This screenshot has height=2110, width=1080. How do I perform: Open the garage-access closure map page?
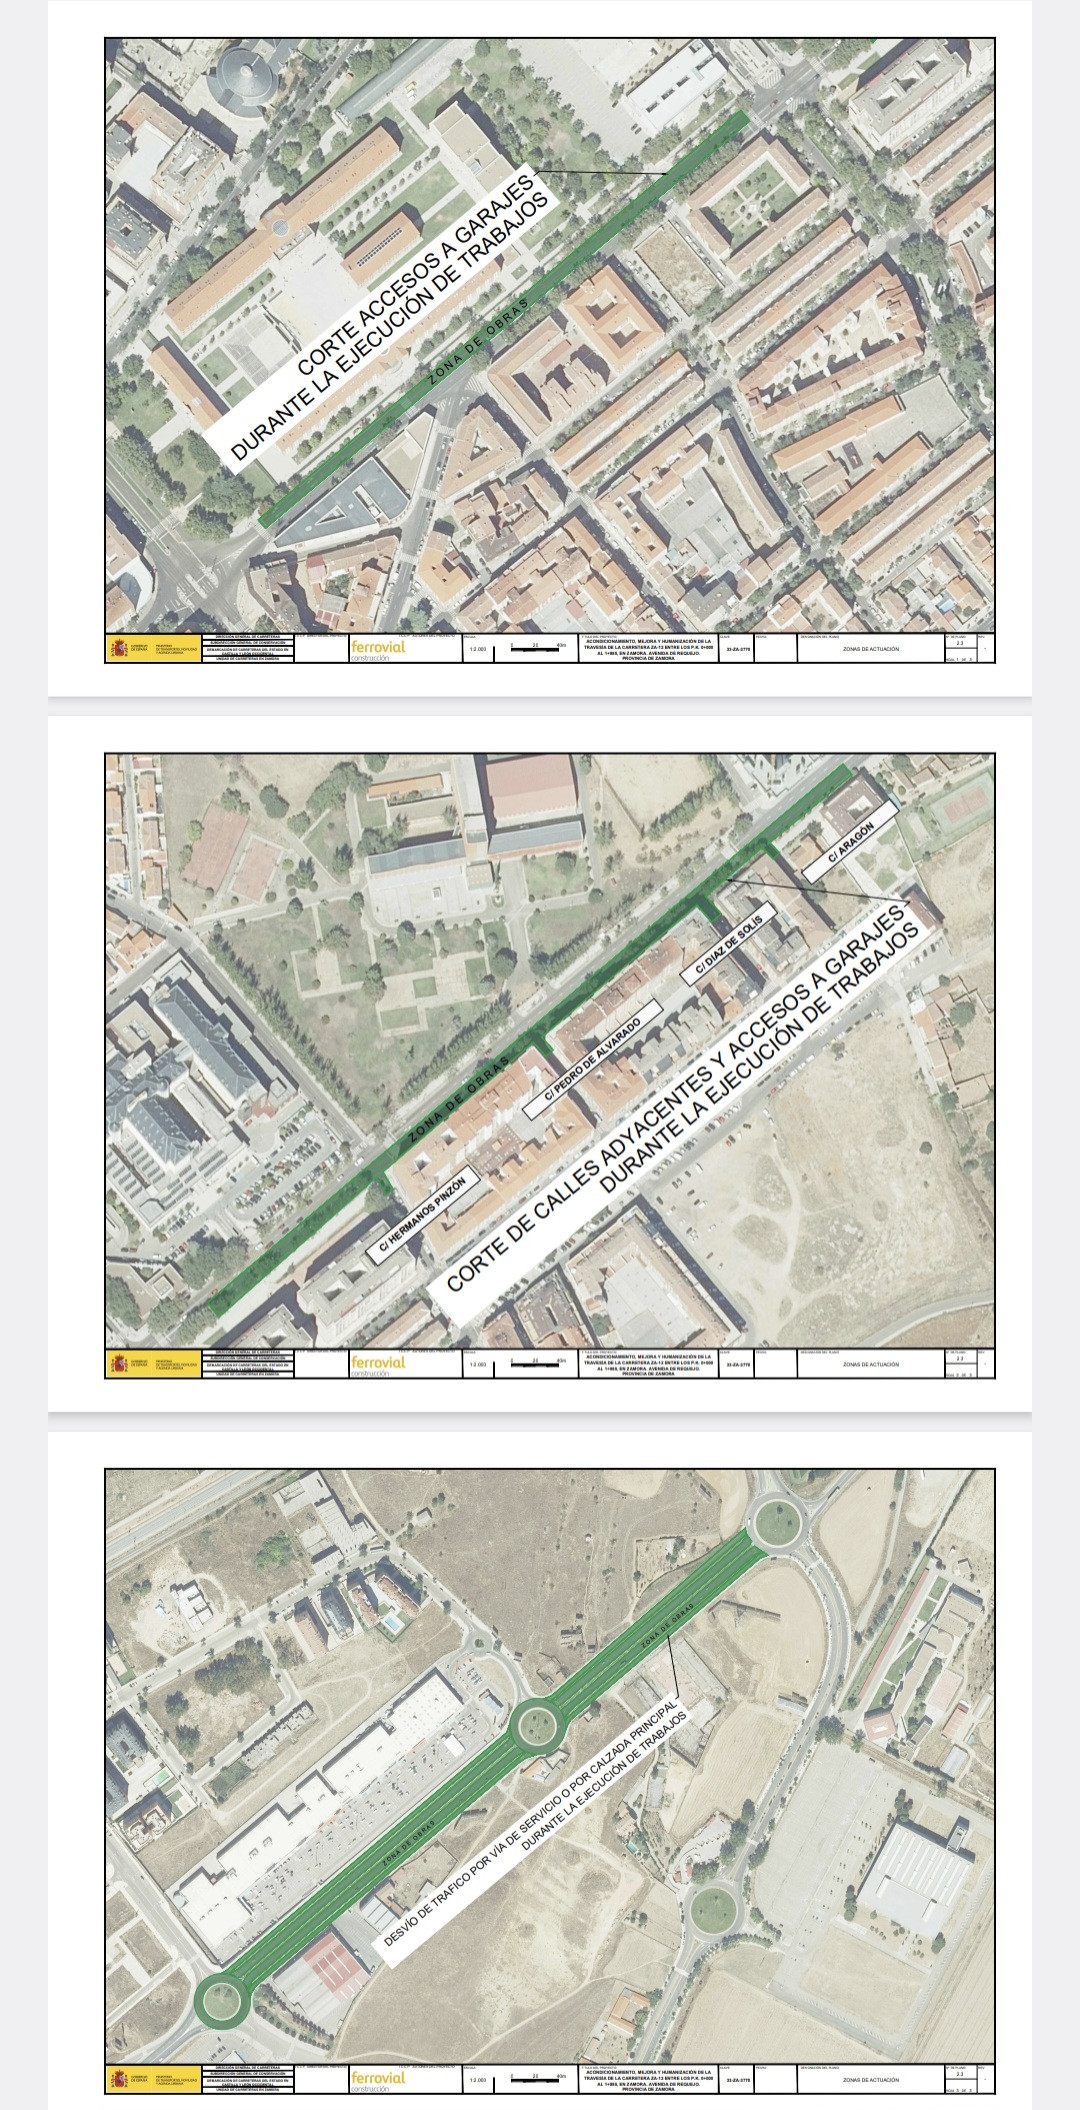540,350
